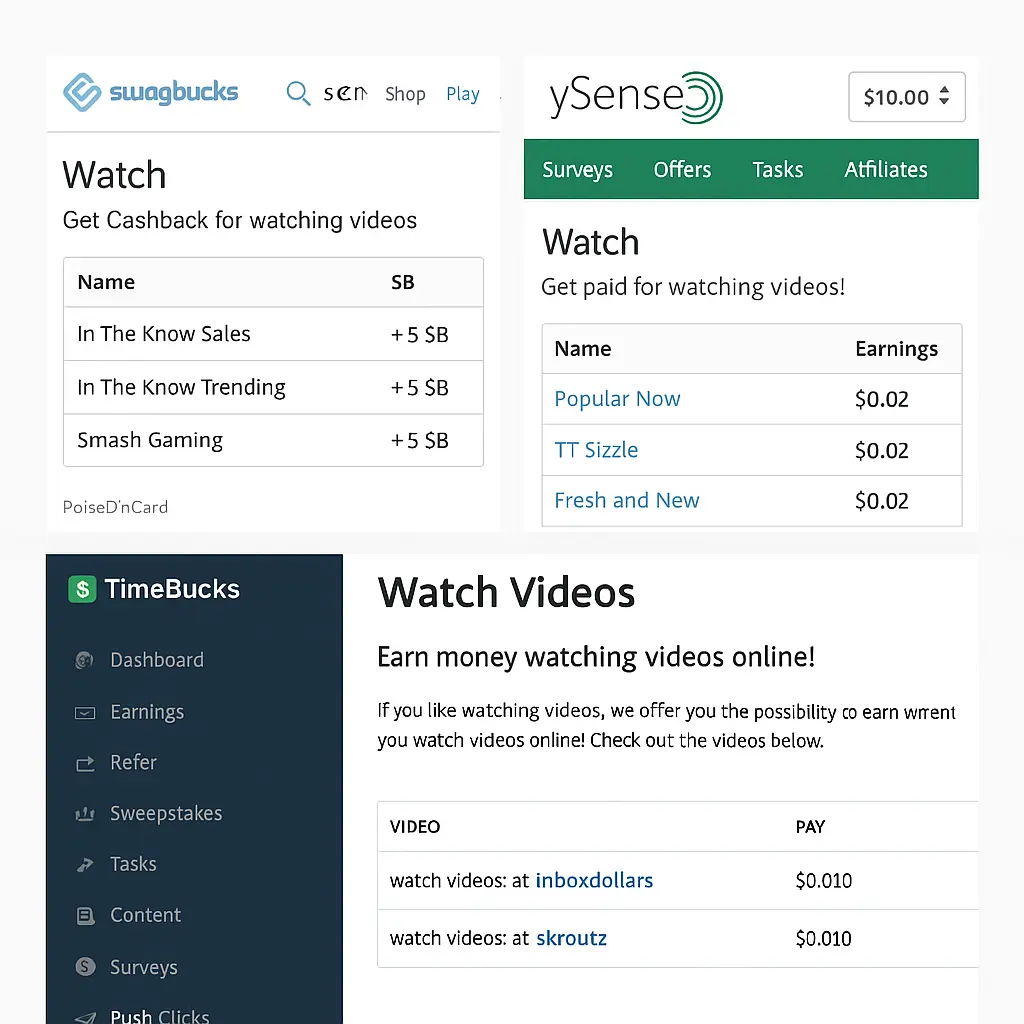The height and width of the screenshot is (1024, 1024).
Task: Switch to the Offers tab in ySense
Action: point(682,170)
